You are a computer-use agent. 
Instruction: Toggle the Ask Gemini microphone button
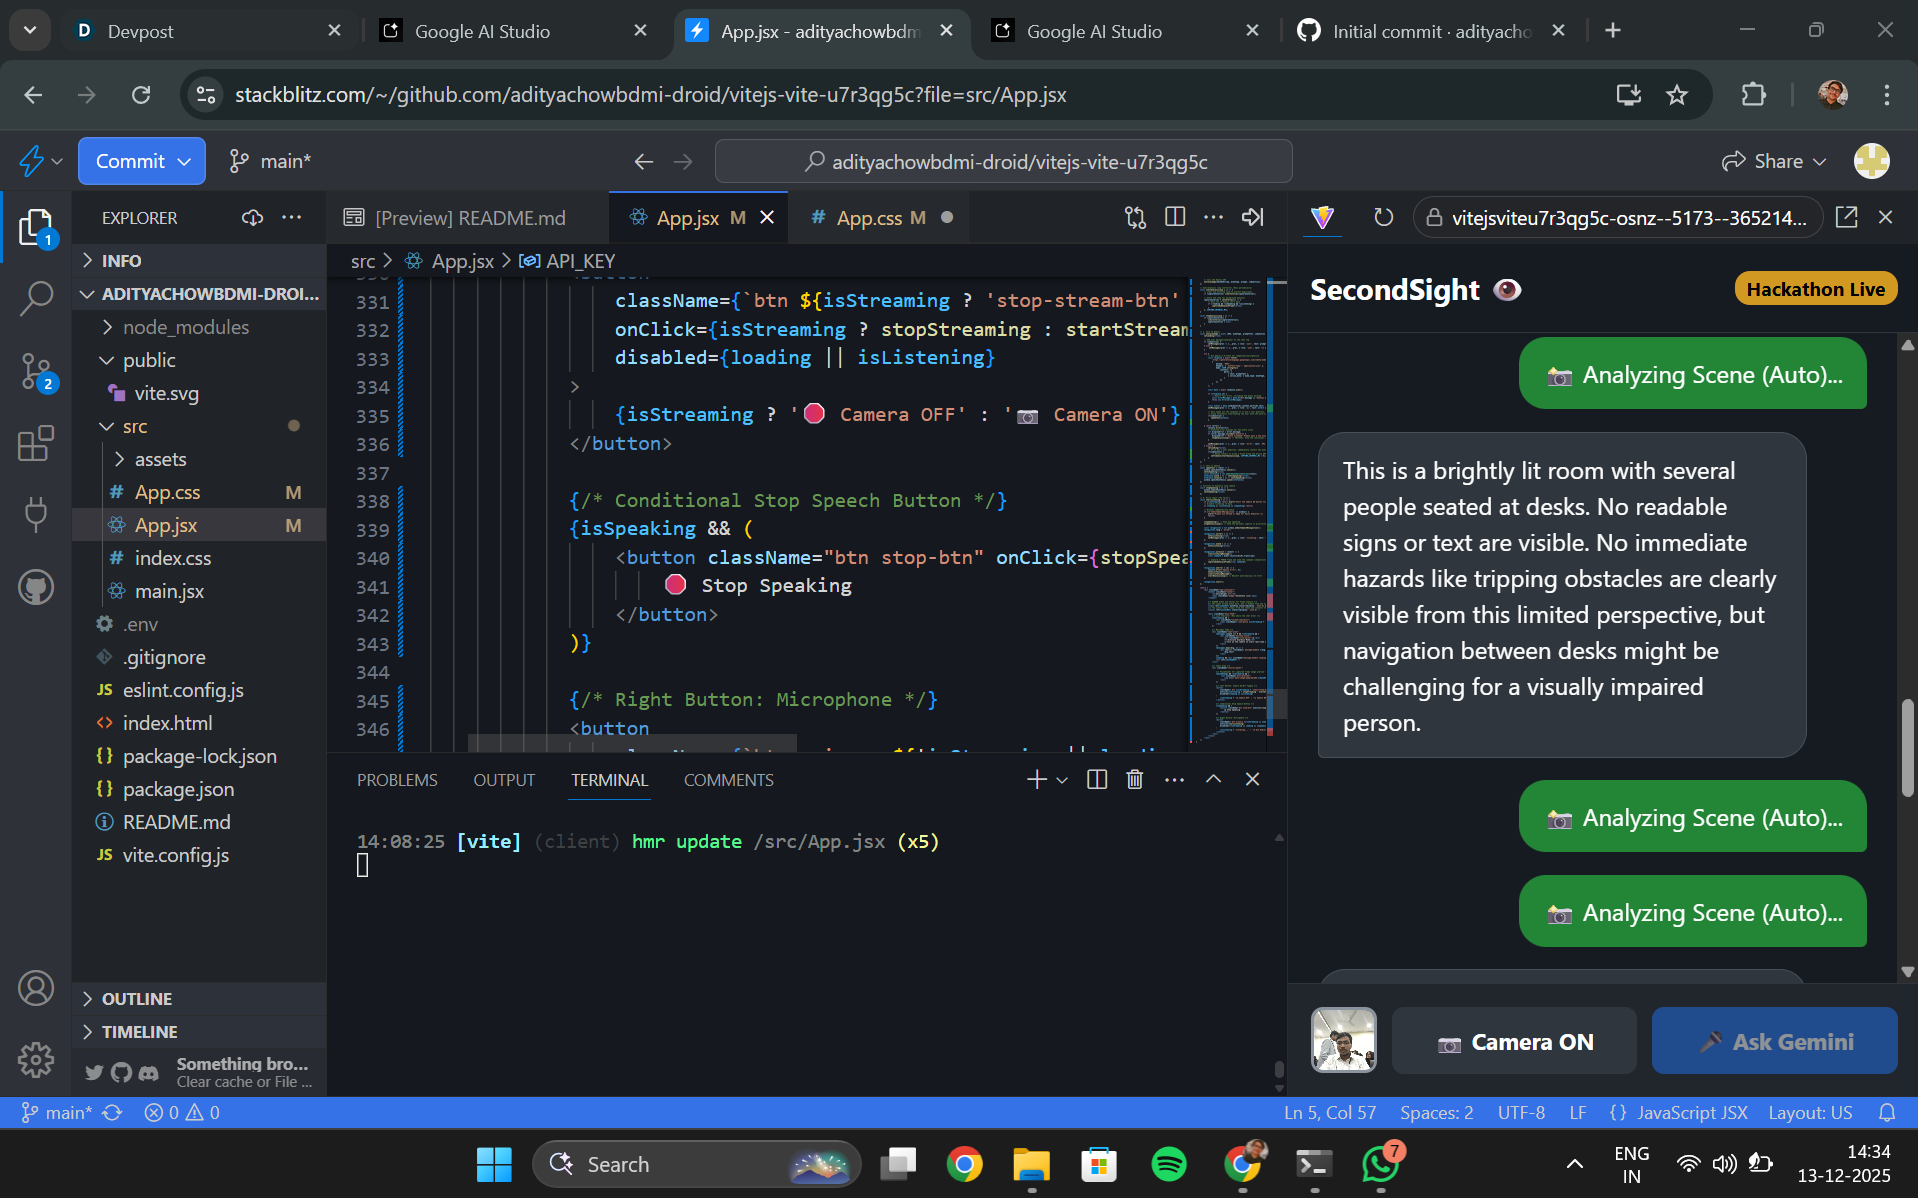(x=1774, y=1042)
